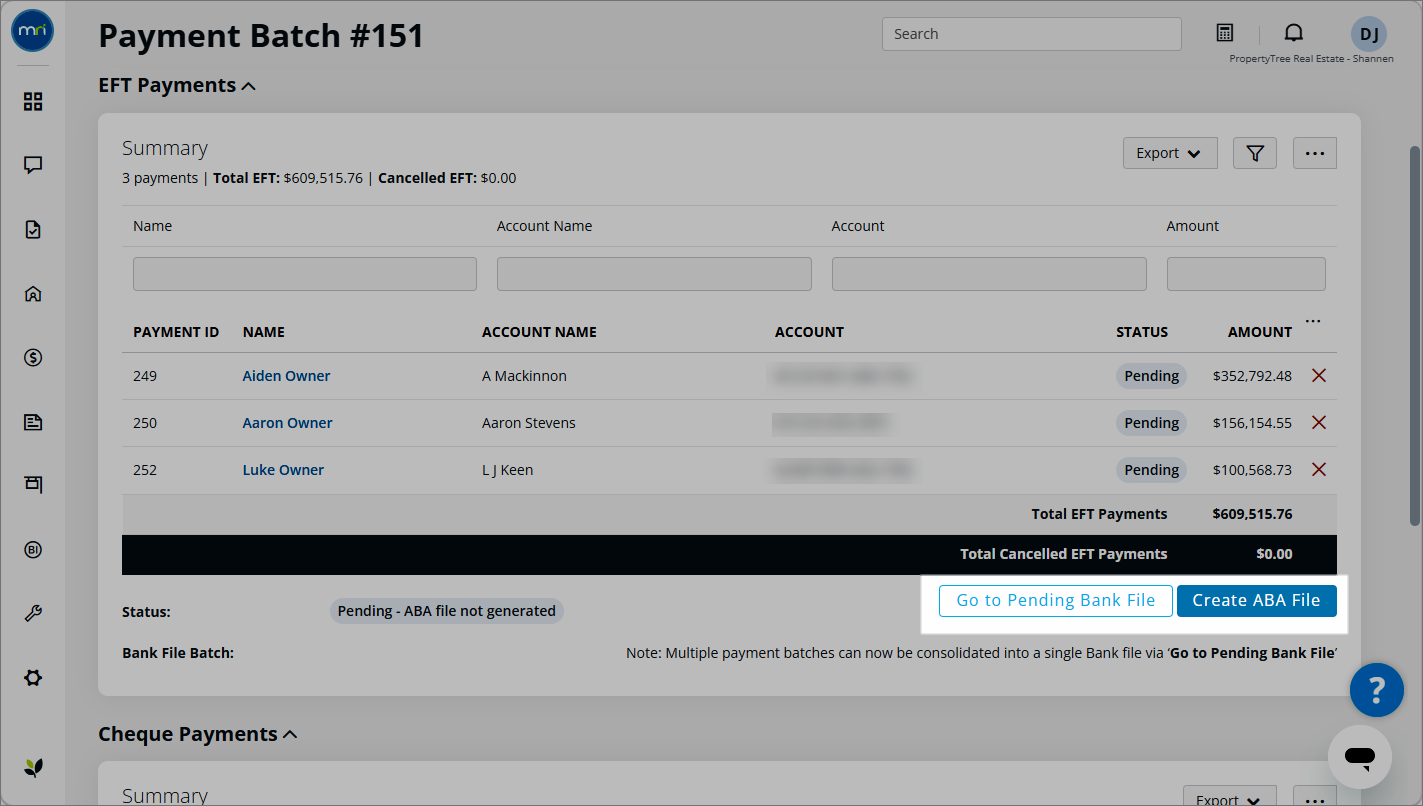Cancel Luke Owner payment with red X
Screen dimensions: 1423x806
1319,470
